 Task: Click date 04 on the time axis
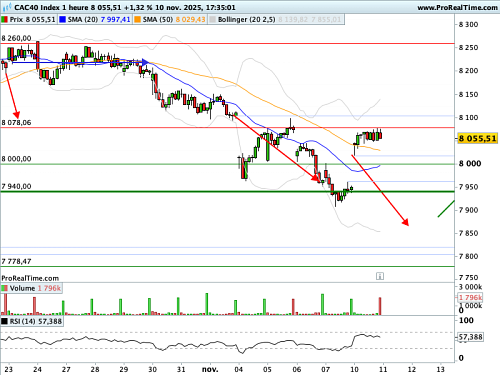click(239, 369)
